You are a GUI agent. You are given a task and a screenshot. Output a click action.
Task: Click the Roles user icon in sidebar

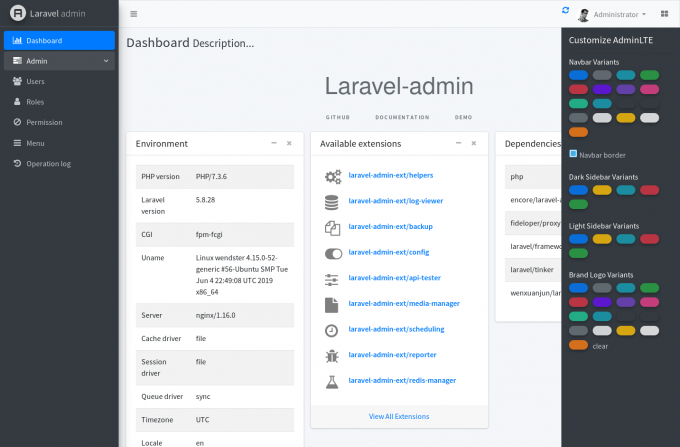pos(17,101)
